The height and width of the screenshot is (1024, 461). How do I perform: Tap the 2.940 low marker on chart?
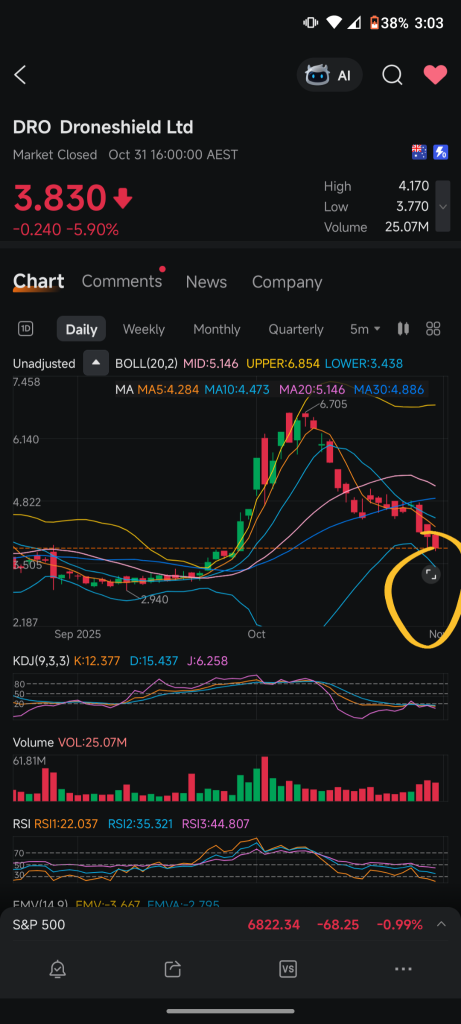coord(155,600)
